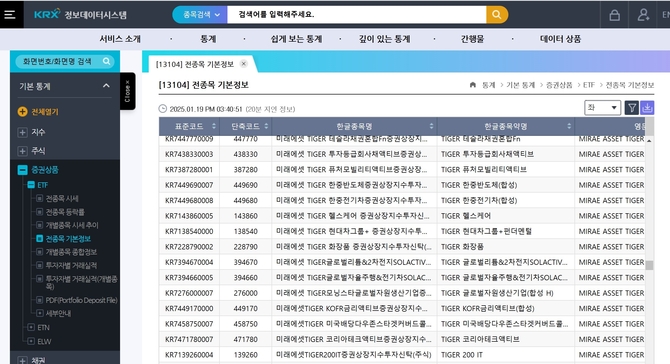
Task: Click the sidebar screen search magnifier
Action: [106, 62]
